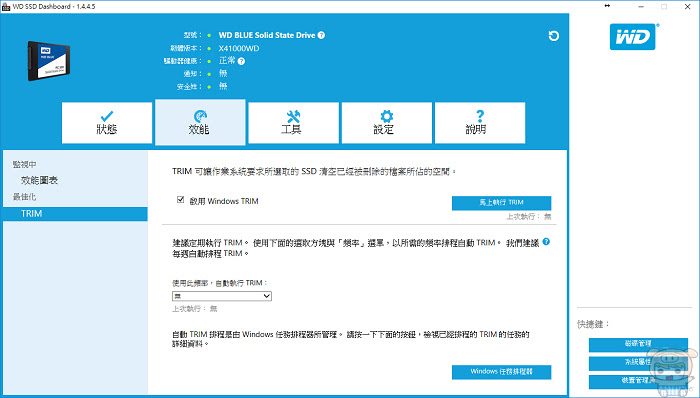Click the refresh icon in the header
Image resolution: width=700 pixels, height=398 pixels.
(554, 36)
